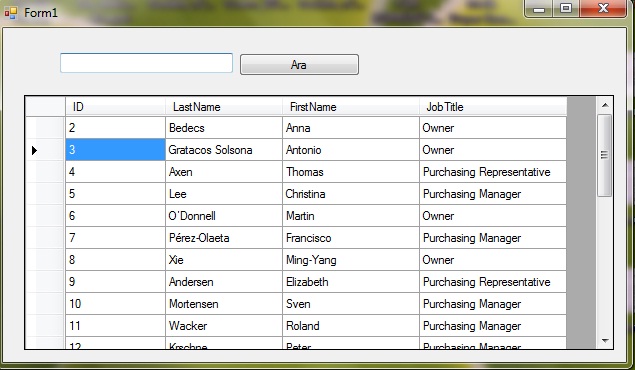
Task: Minimize the Form1 window
Action: click(x=539, y=9)
